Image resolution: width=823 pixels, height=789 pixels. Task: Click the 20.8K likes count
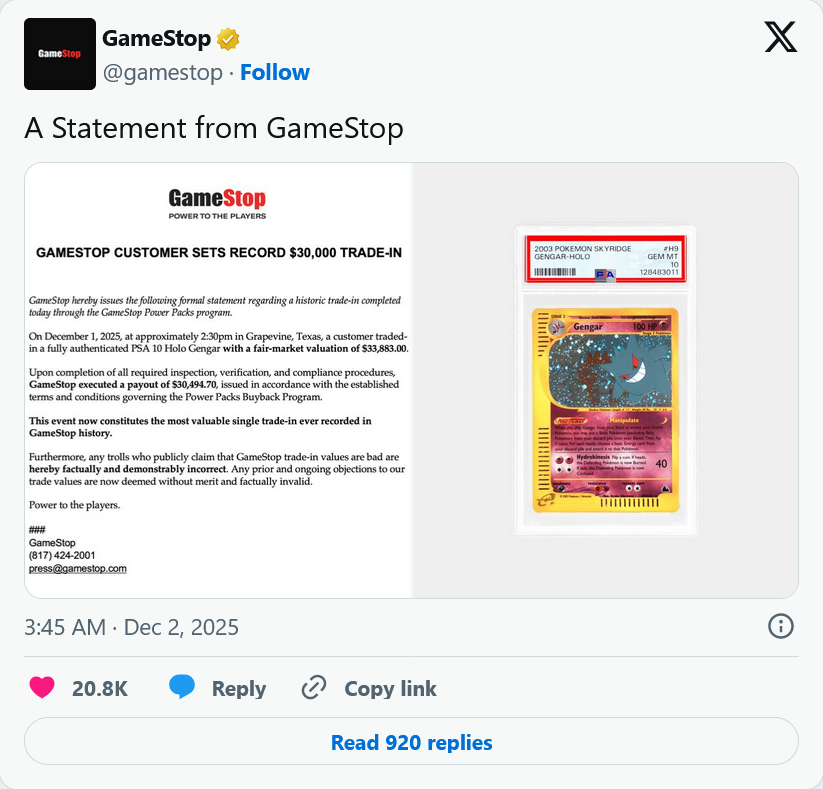[x=100, y=689]
